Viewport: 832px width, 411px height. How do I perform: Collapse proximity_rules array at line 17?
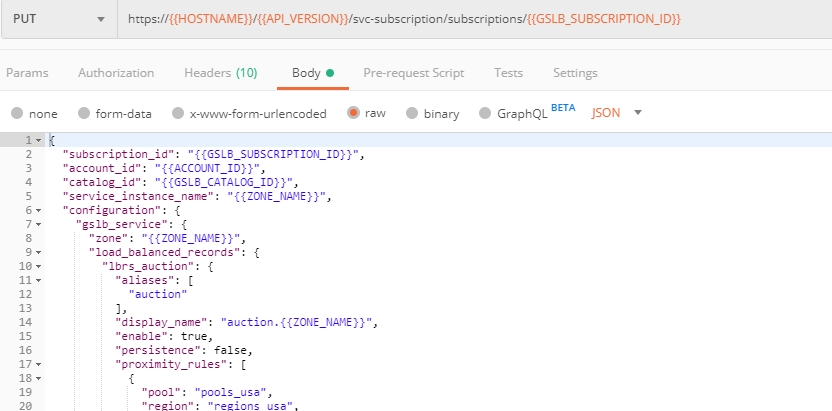tap(38, 364)
